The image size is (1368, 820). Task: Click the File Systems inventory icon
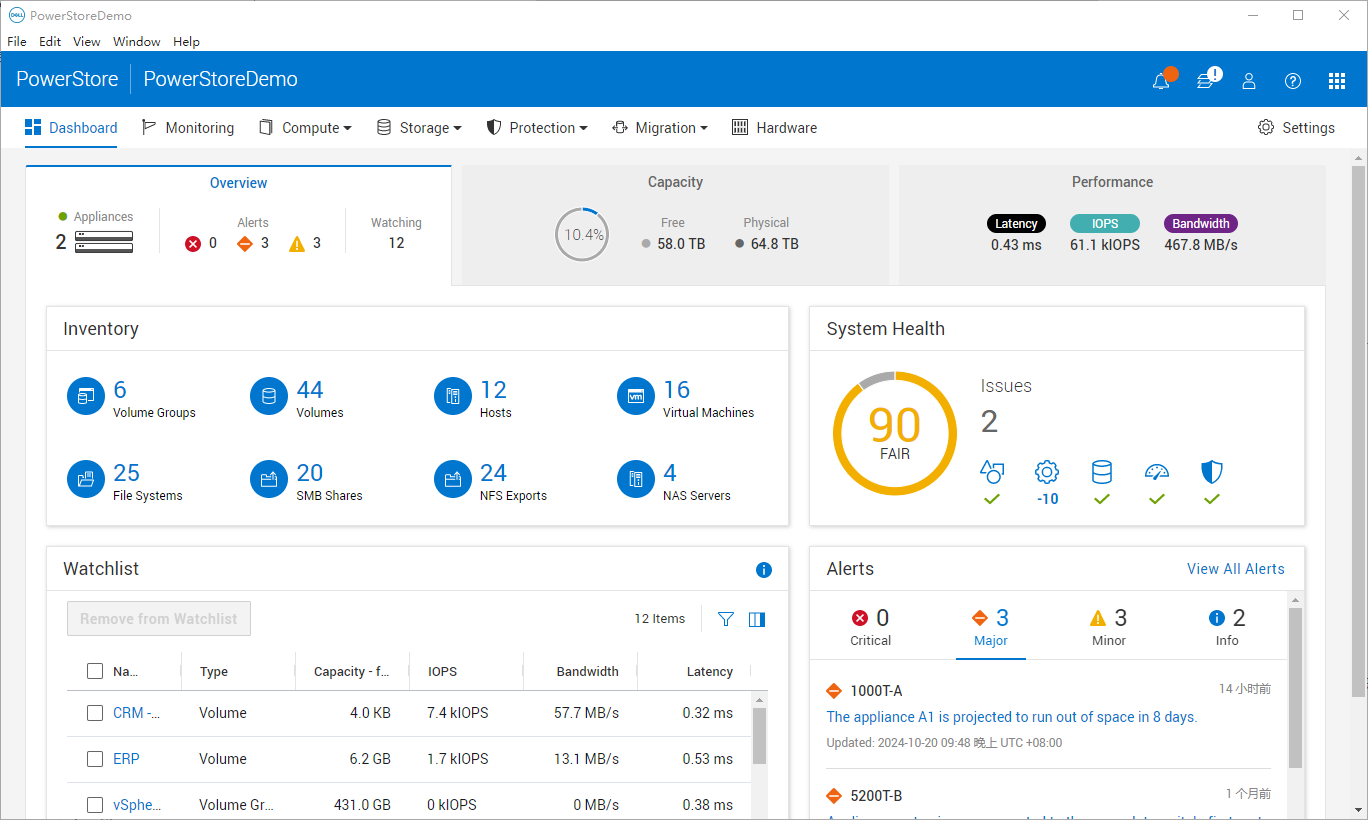click(86, 480)
